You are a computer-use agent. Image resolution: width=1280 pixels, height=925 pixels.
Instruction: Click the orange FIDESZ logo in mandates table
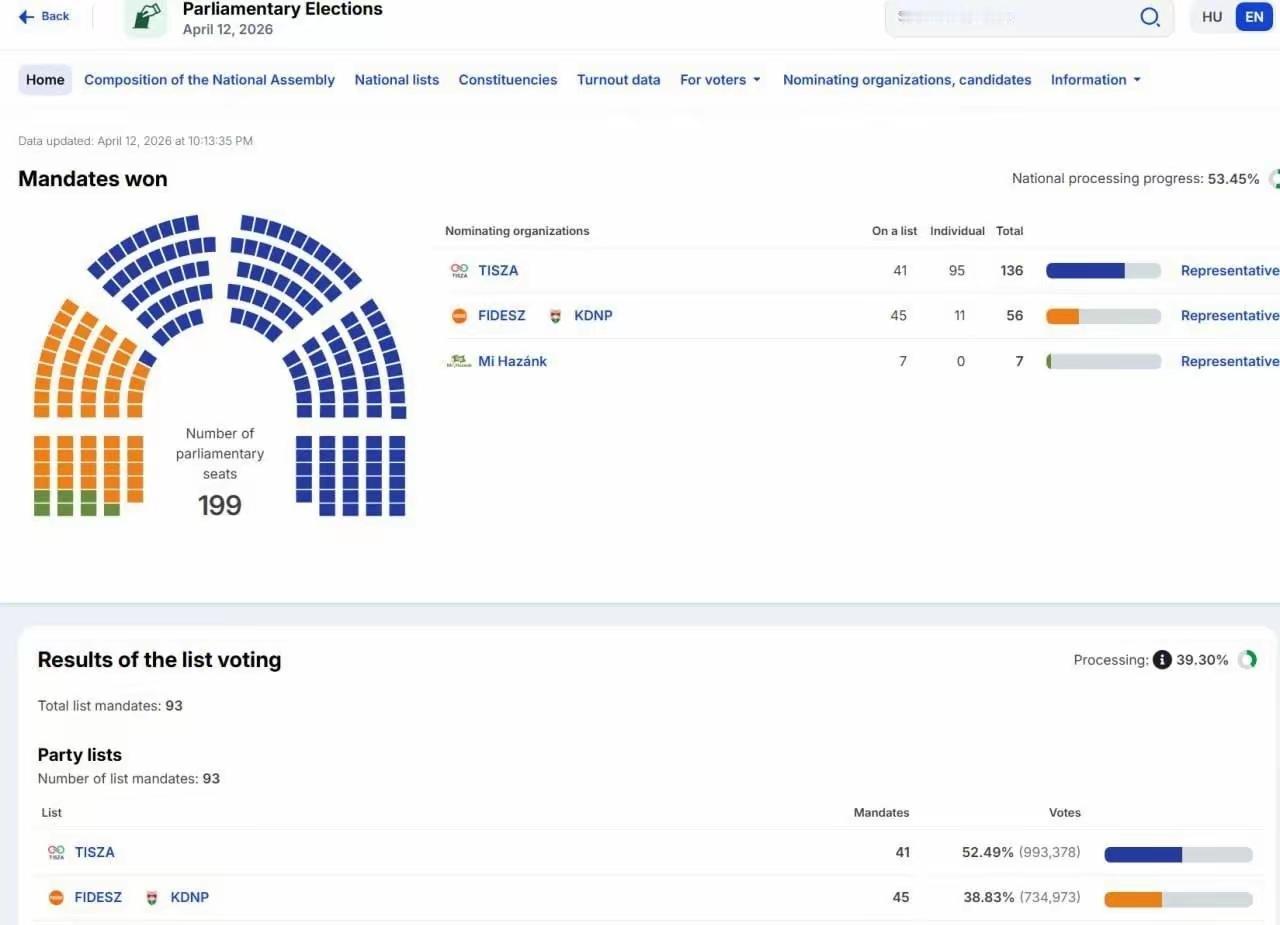pos(459,316)
